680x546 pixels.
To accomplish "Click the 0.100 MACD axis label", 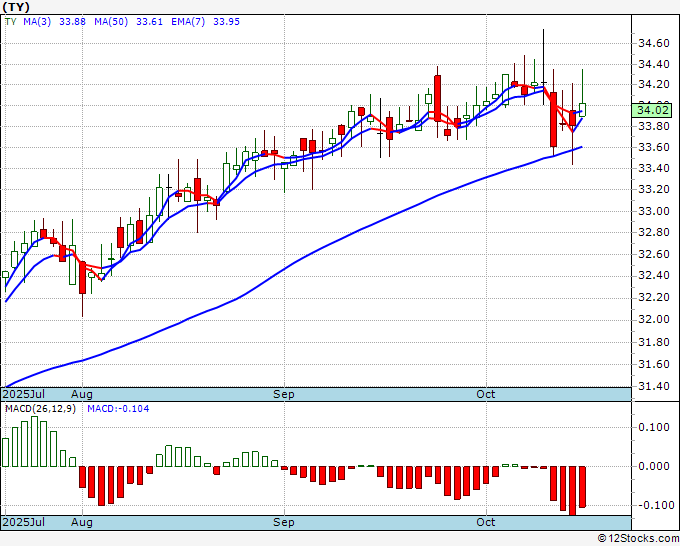I will point(654,427).
